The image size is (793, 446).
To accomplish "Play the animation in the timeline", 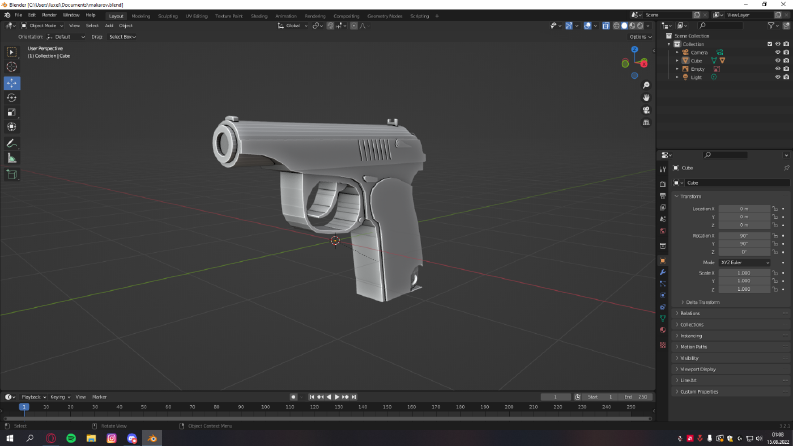I will click(x=337, y=397).
